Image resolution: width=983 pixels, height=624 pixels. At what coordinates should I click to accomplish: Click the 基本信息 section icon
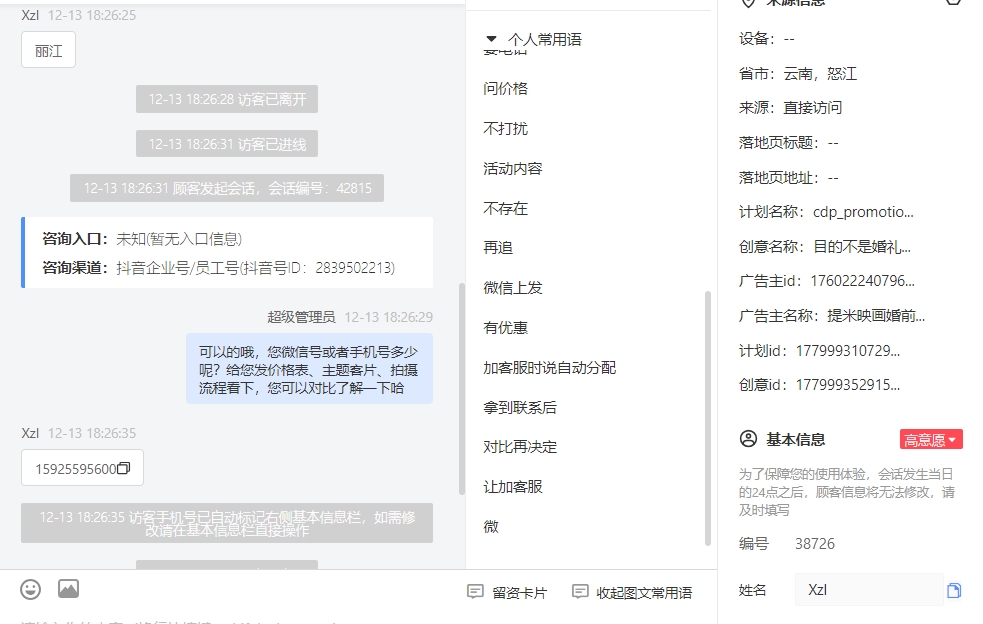click(x=748, y=439)
